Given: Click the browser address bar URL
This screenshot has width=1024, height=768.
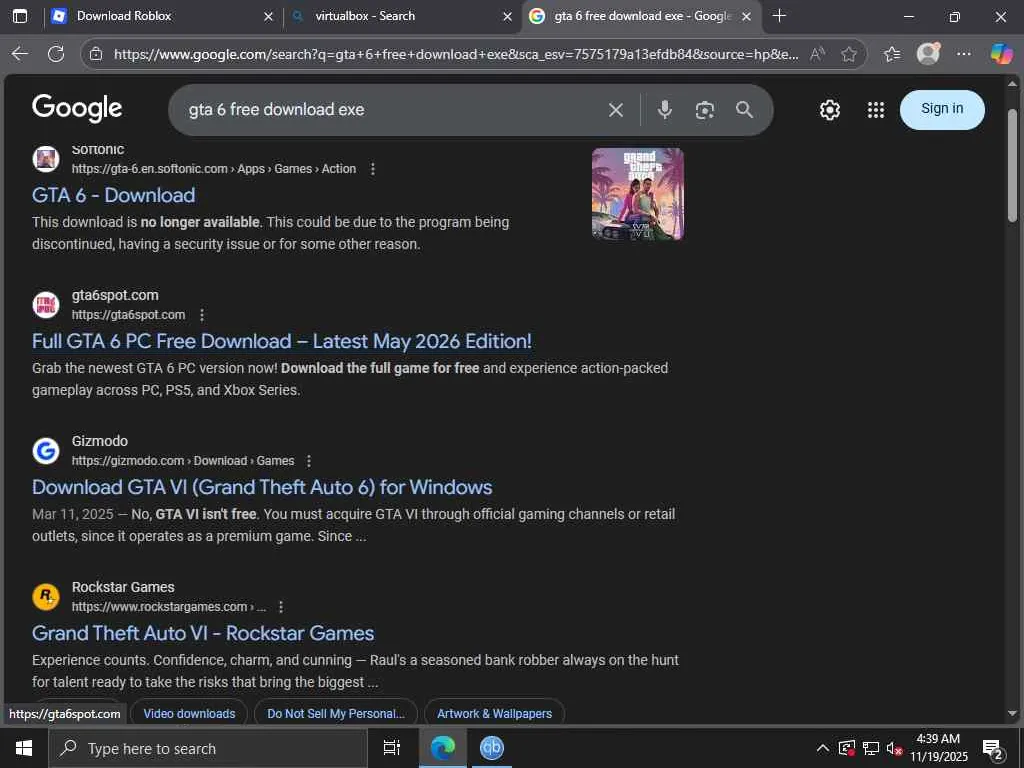Looking at the screenshot, I should tap(456, 54).
